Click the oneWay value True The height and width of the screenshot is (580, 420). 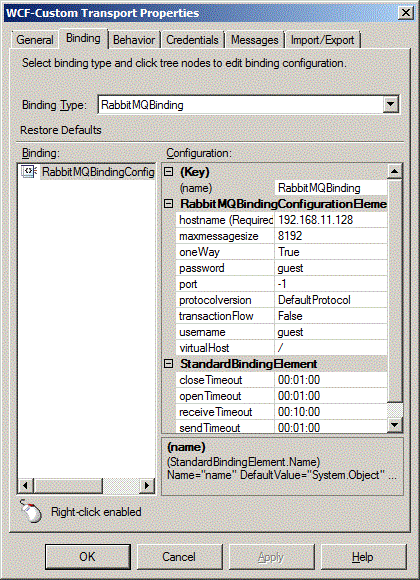tap(331, 252)
